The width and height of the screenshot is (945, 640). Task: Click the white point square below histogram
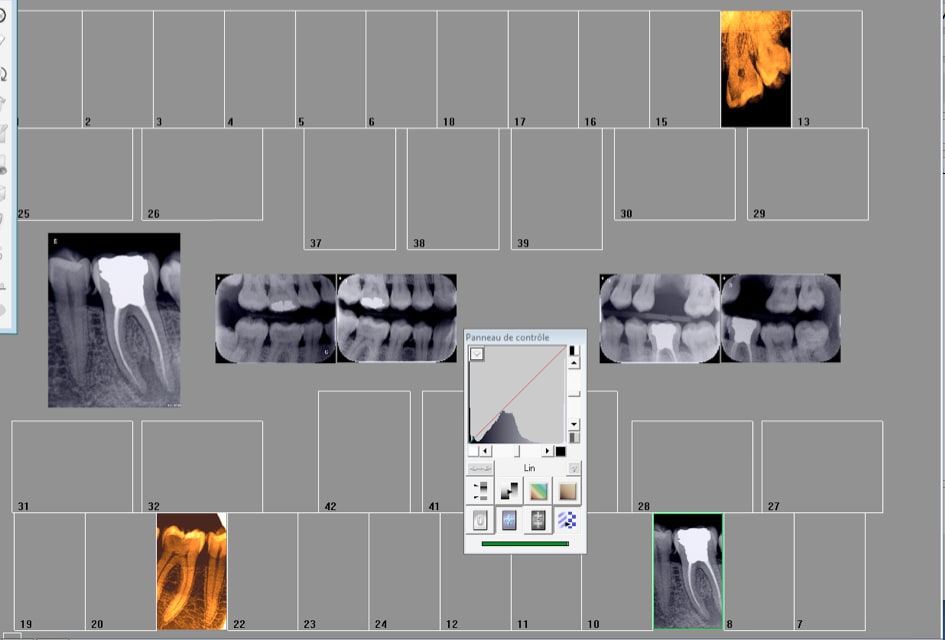coord(473,451)
